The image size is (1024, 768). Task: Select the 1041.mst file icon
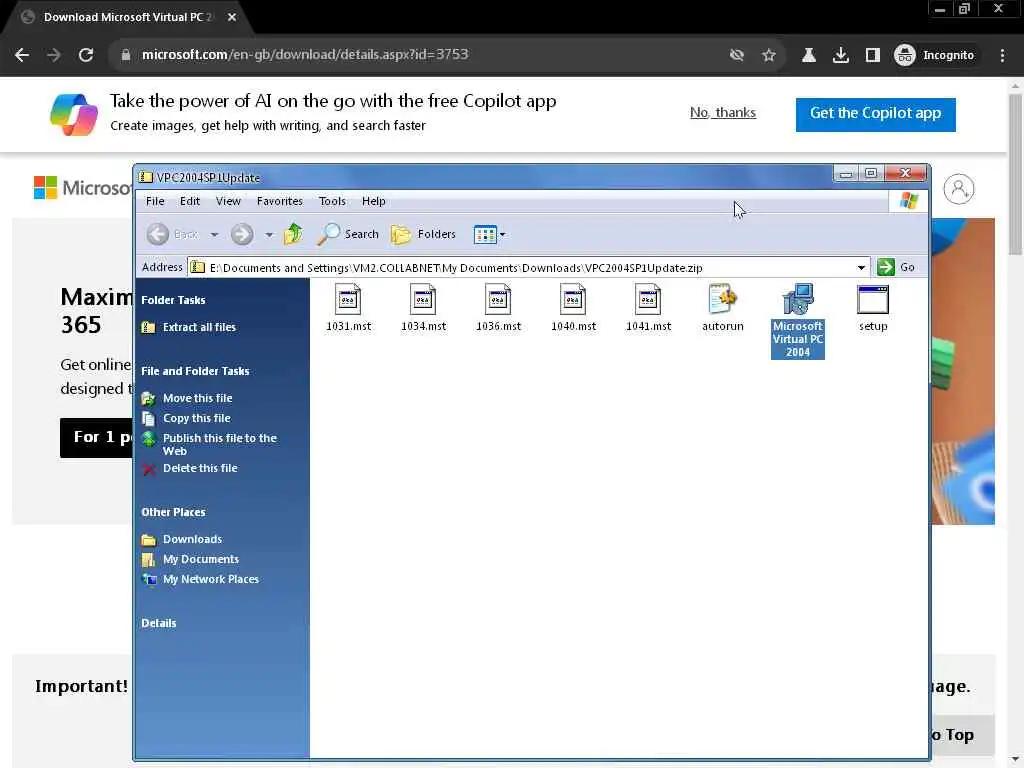click(648, 300)
